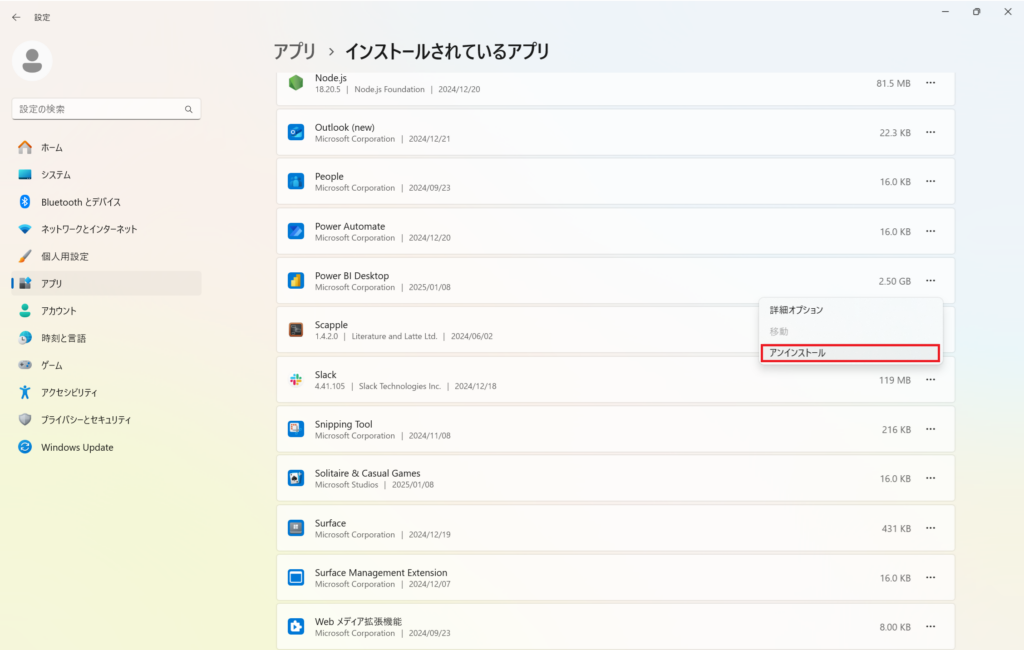Click the アプリ breadcrumb link
Viewport: 1024px width, 650px height.
click(295, 51)
